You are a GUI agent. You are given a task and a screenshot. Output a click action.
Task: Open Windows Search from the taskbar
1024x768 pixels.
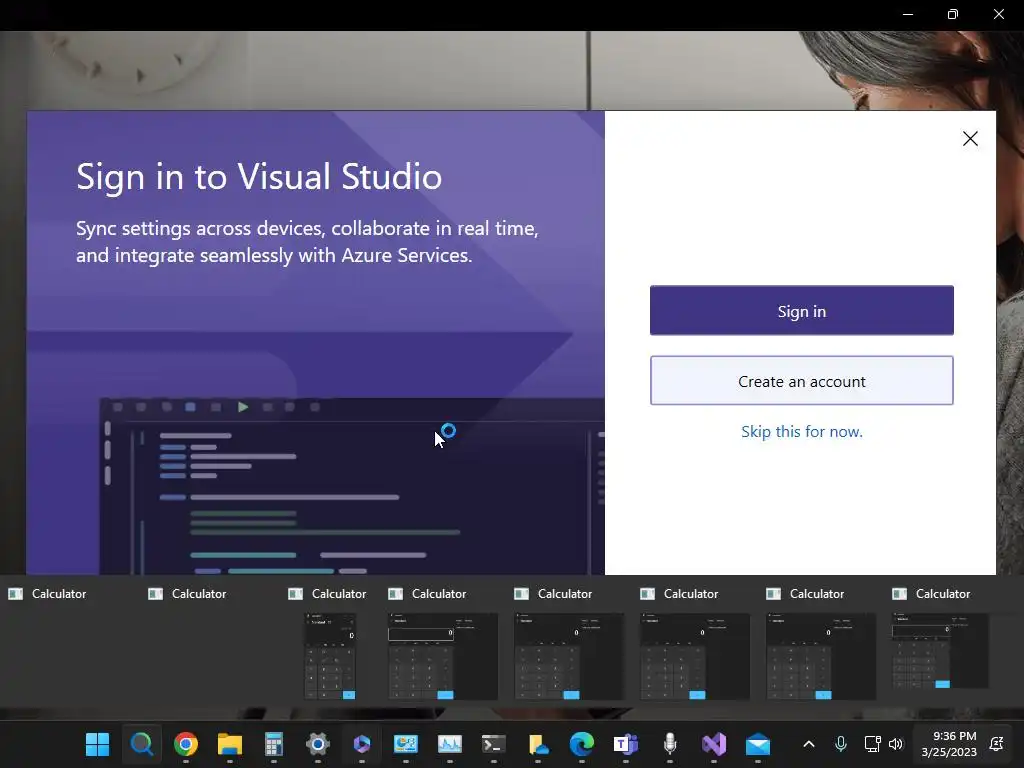(x=142, y=744)
